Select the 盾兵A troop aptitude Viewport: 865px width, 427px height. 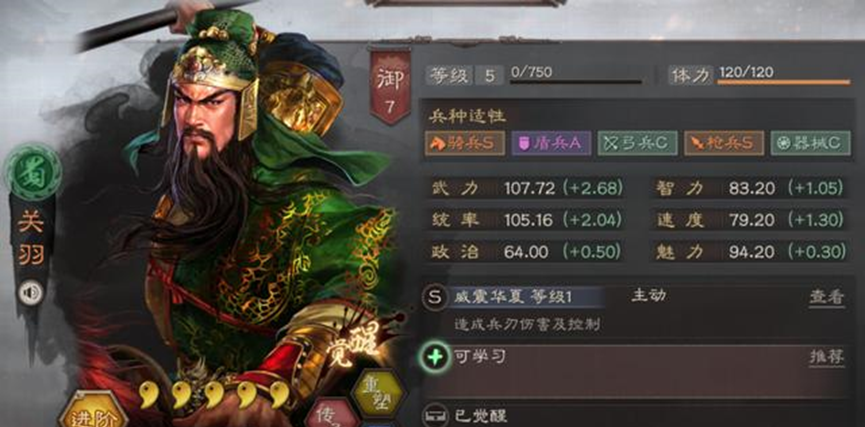[x=551, y=143]
